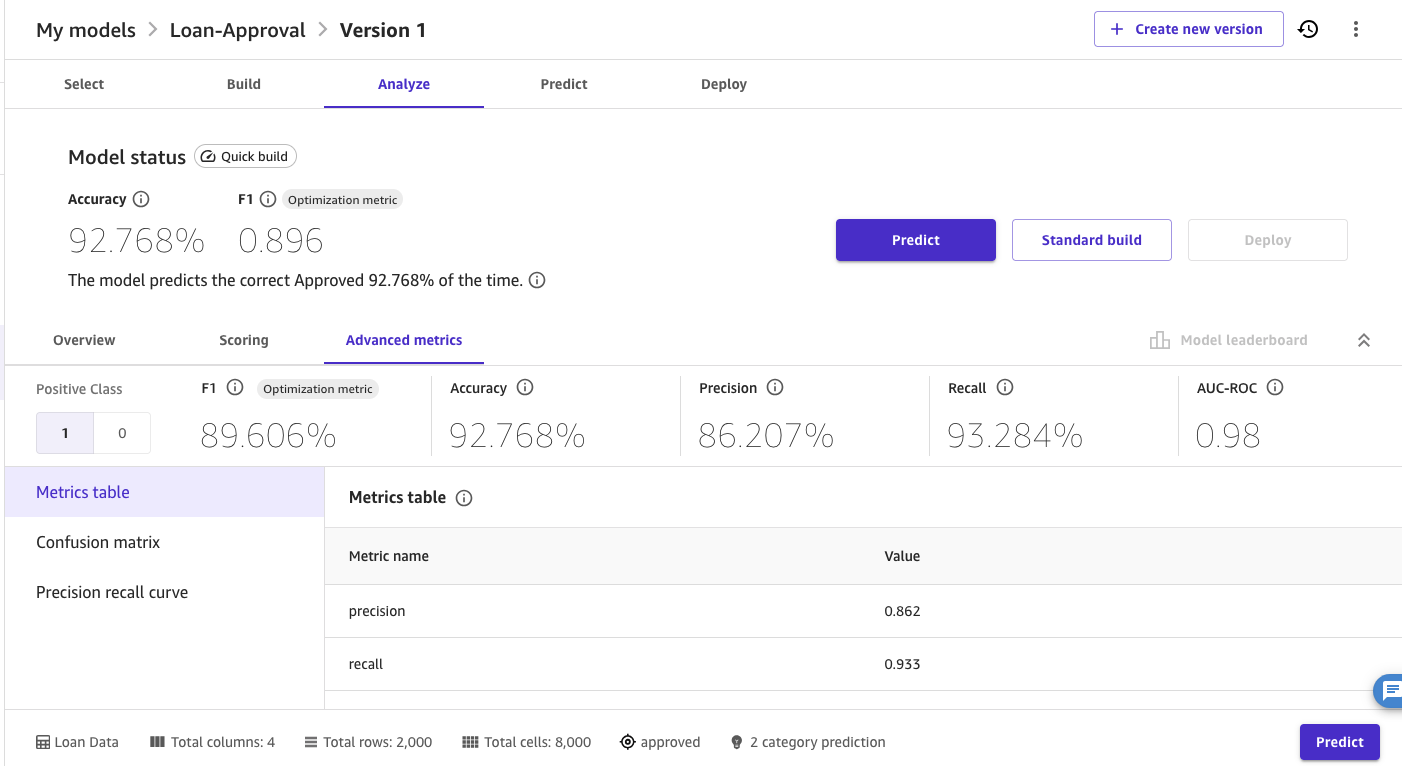Switch to the Scoring tab
The height and width of the screenshot is (766, 1402).
click(244, 340)
